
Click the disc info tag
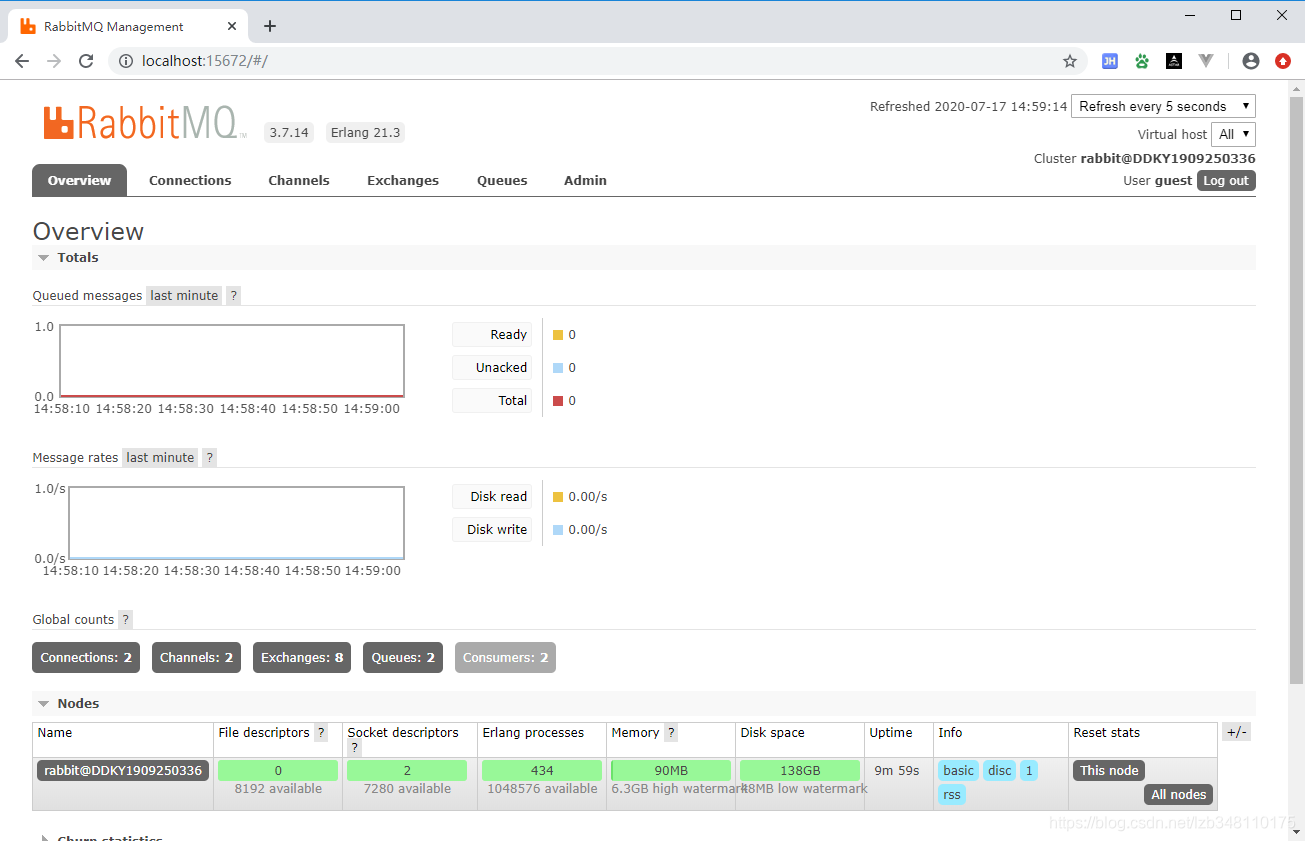[x=1000, y=771]
